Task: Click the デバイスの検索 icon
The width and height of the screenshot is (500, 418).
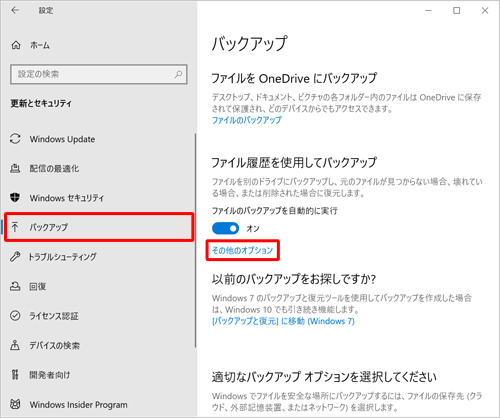Action: click(x=15, y=345)
